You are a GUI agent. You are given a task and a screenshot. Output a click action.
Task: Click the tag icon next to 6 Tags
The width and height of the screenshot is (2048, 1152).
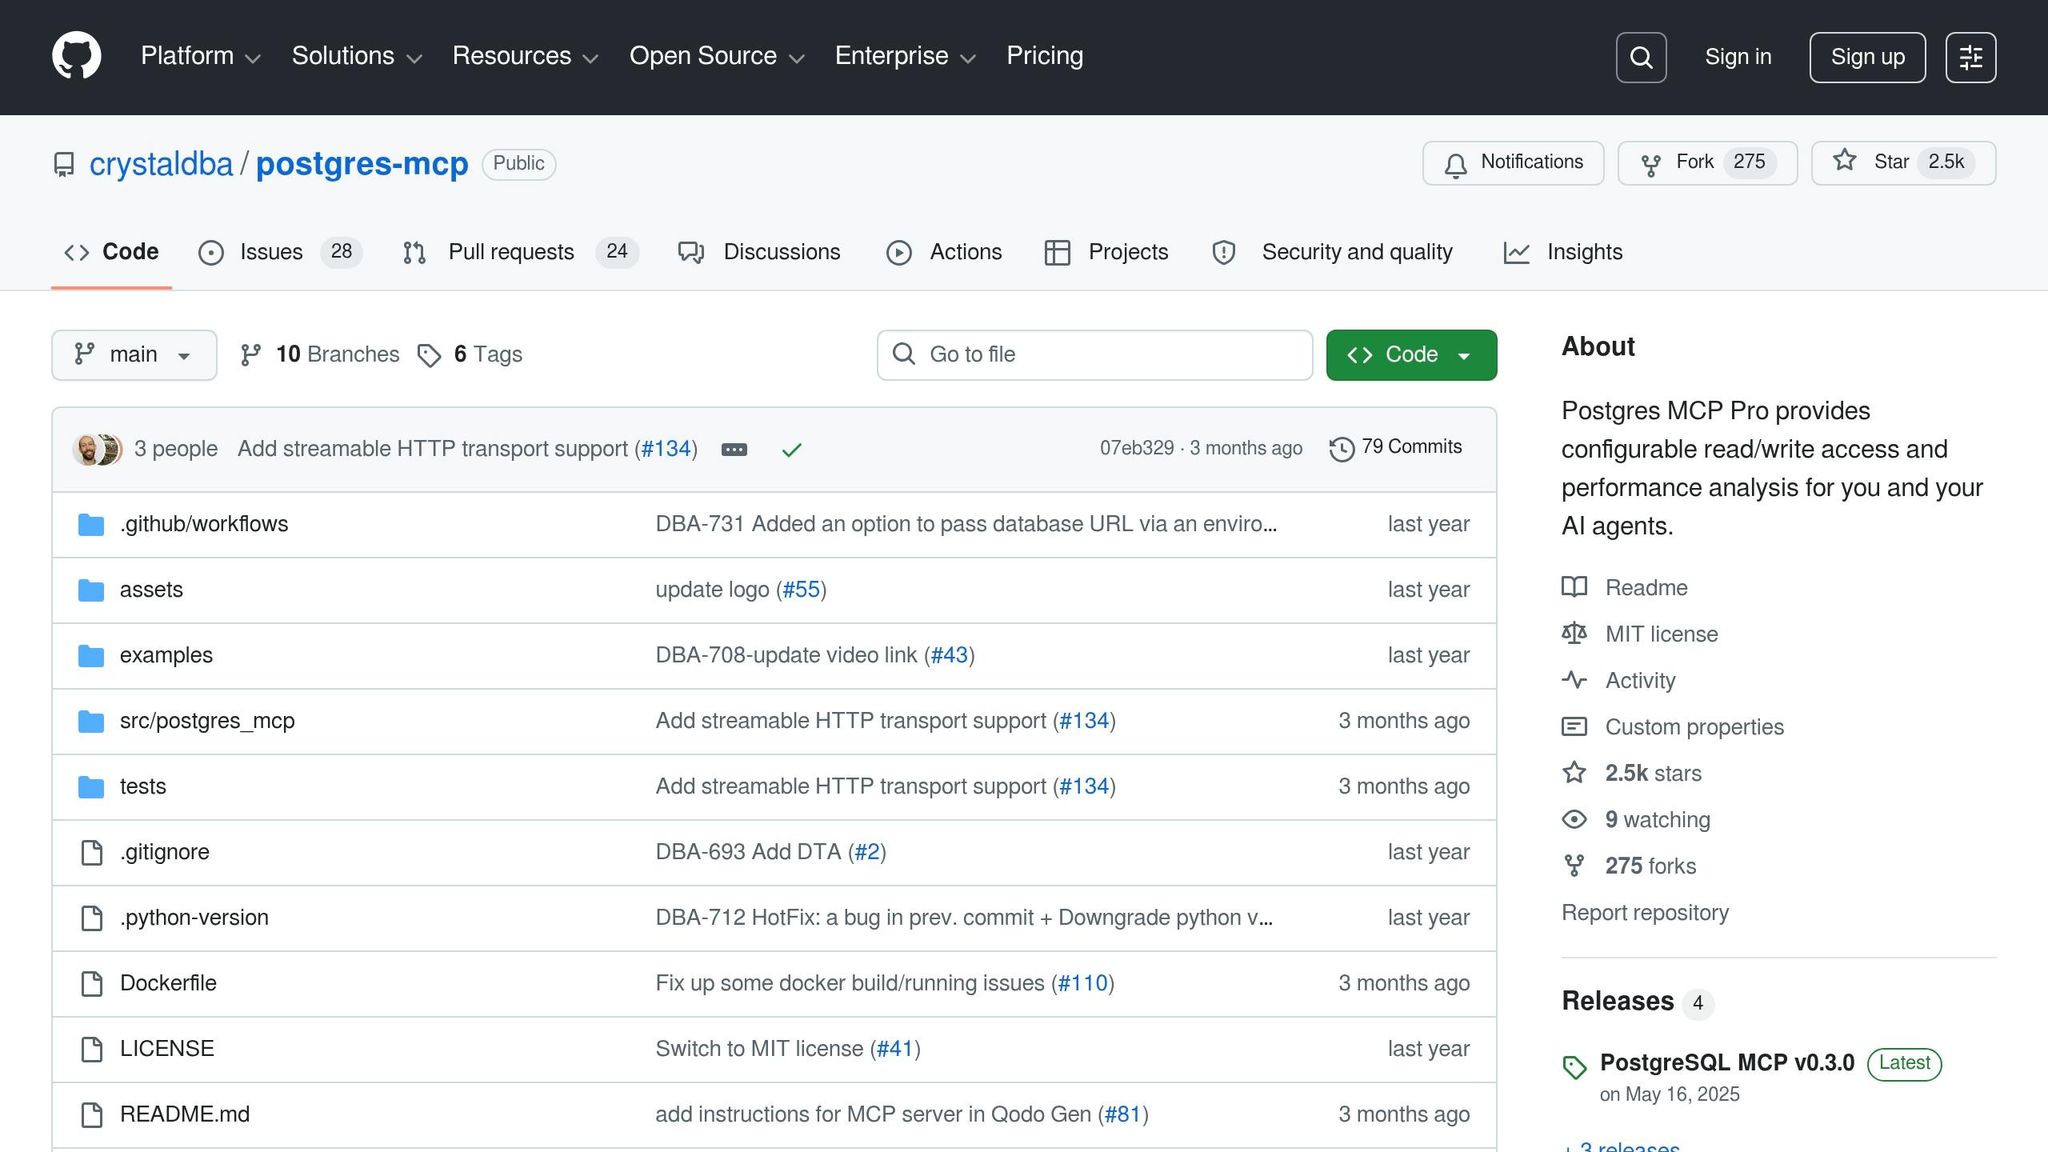coord(430,355)
